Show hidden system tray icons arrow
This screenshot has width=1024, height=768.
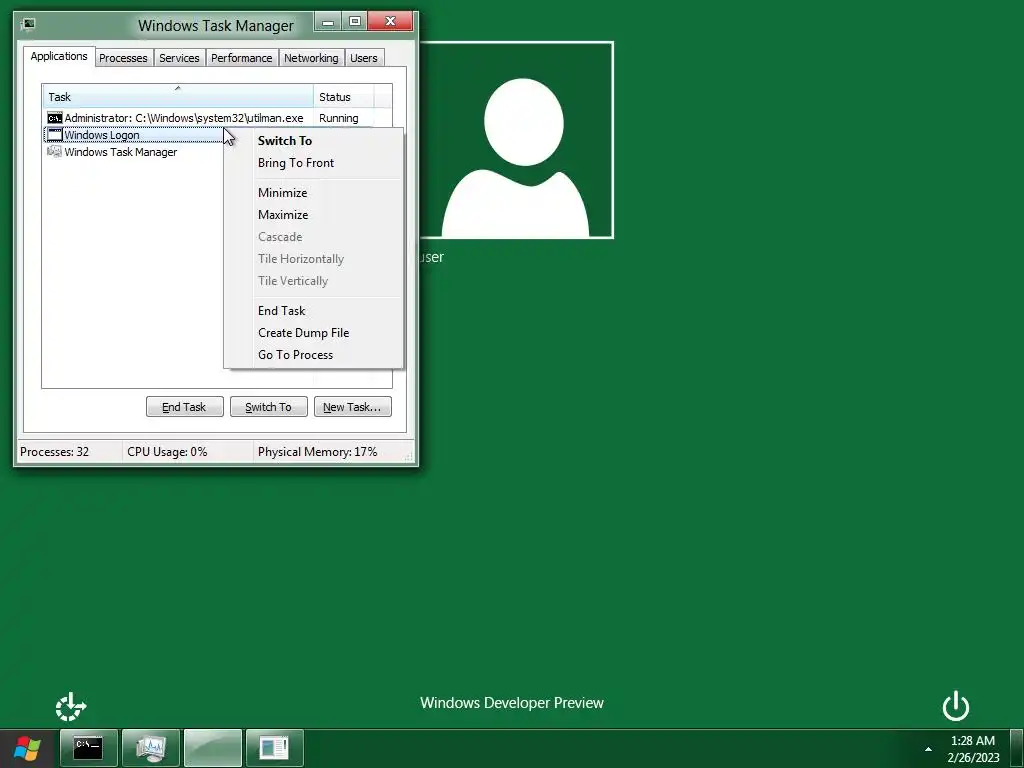coord(928,749)
